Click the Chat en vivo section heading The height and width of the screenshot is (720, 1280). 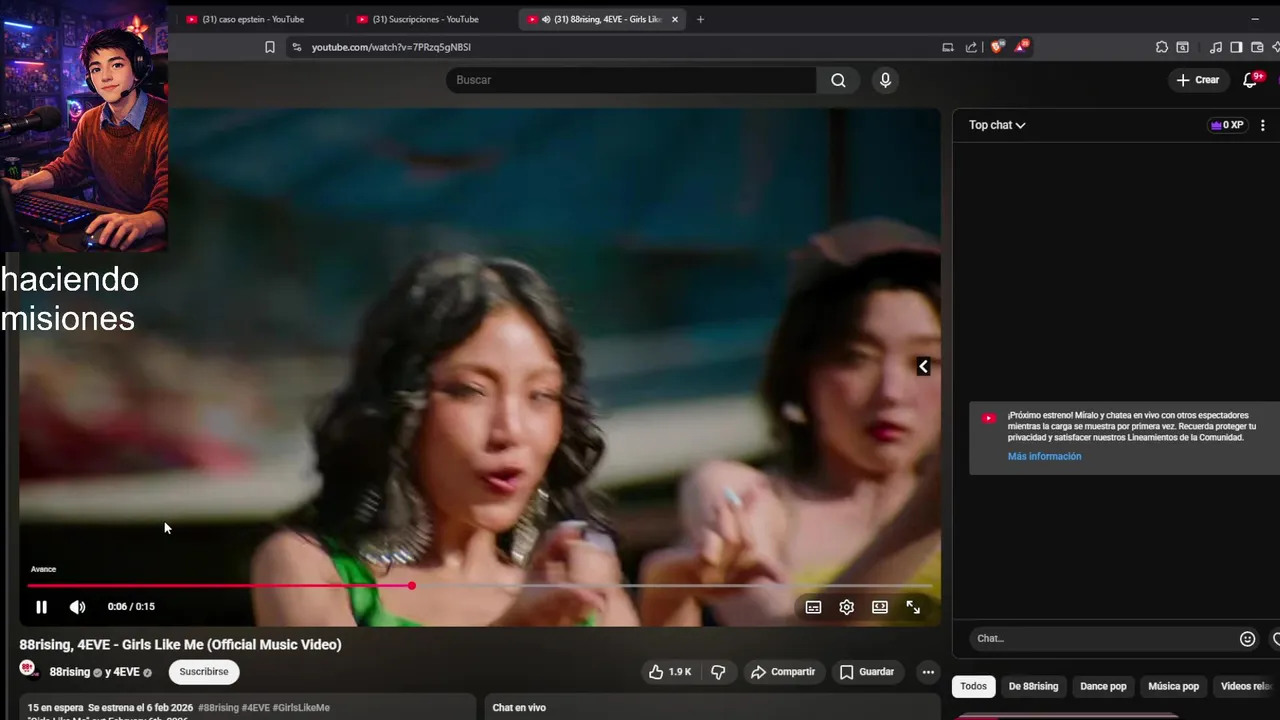pyautogui.click(x=519, y=708)
